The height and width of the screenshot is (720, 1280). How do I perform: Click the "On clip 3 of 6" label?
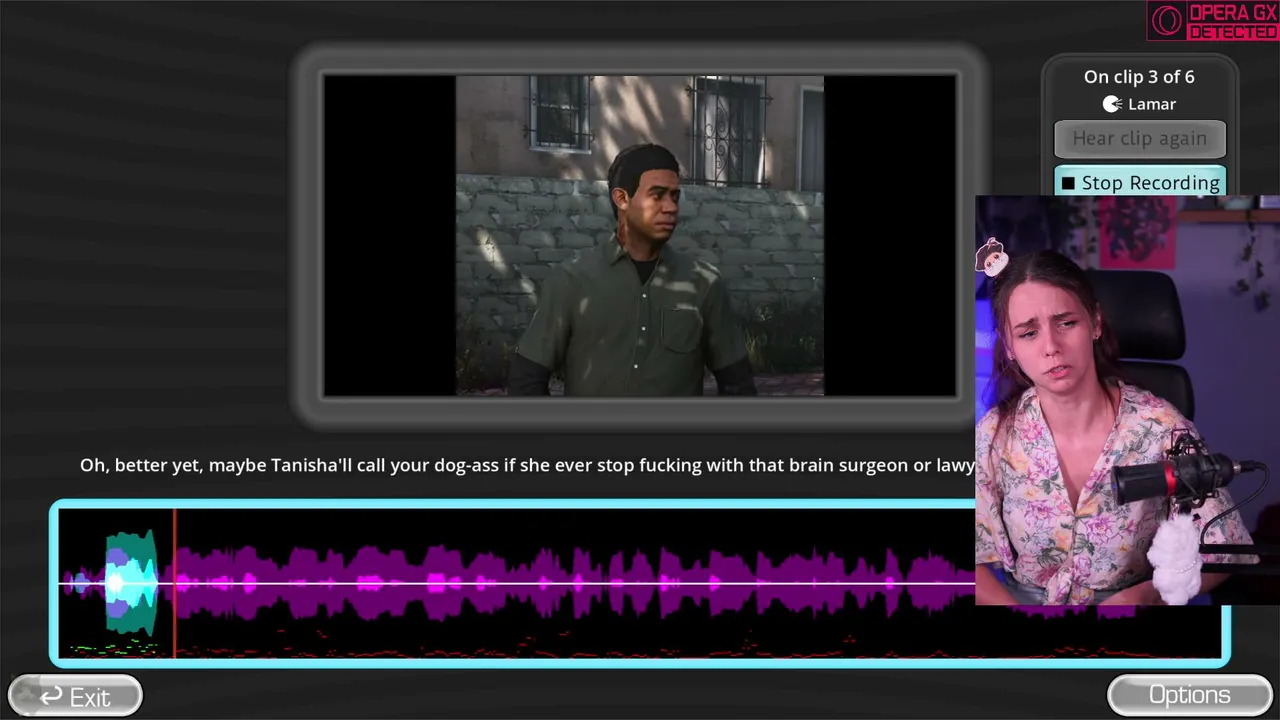pos(1139,77)
